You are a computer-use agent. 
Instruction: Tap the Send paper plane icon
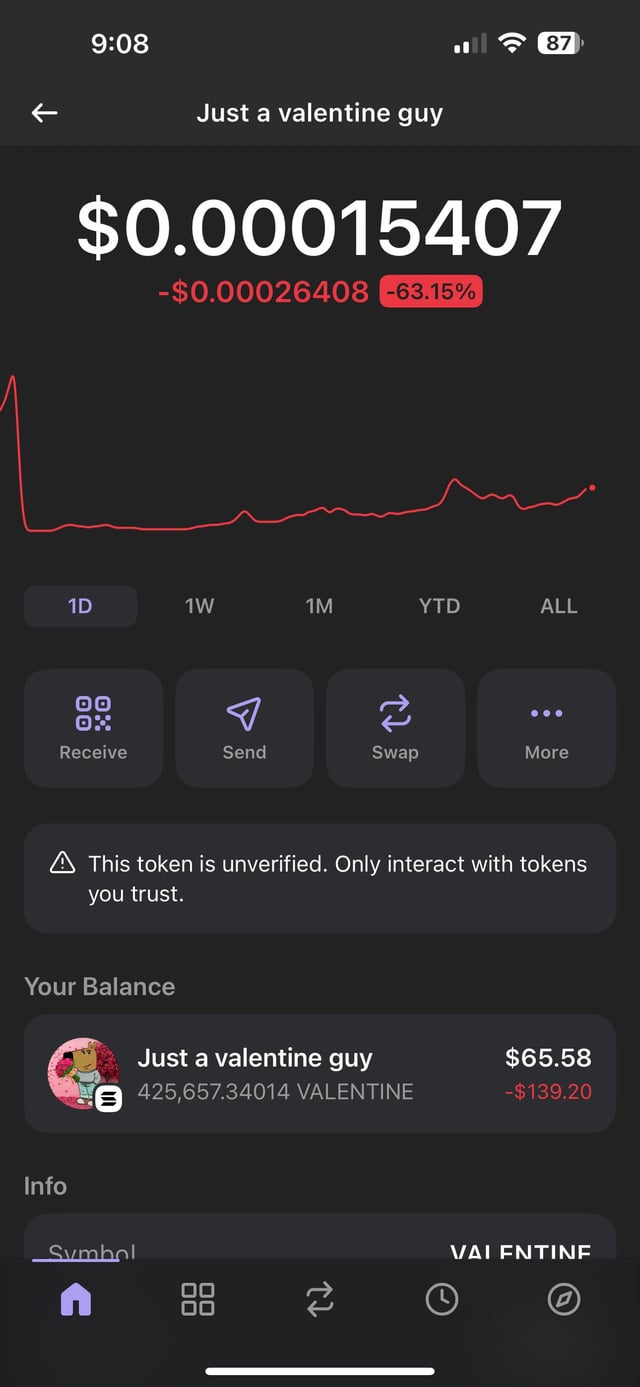pyautogui.click(x=244, y=727)
